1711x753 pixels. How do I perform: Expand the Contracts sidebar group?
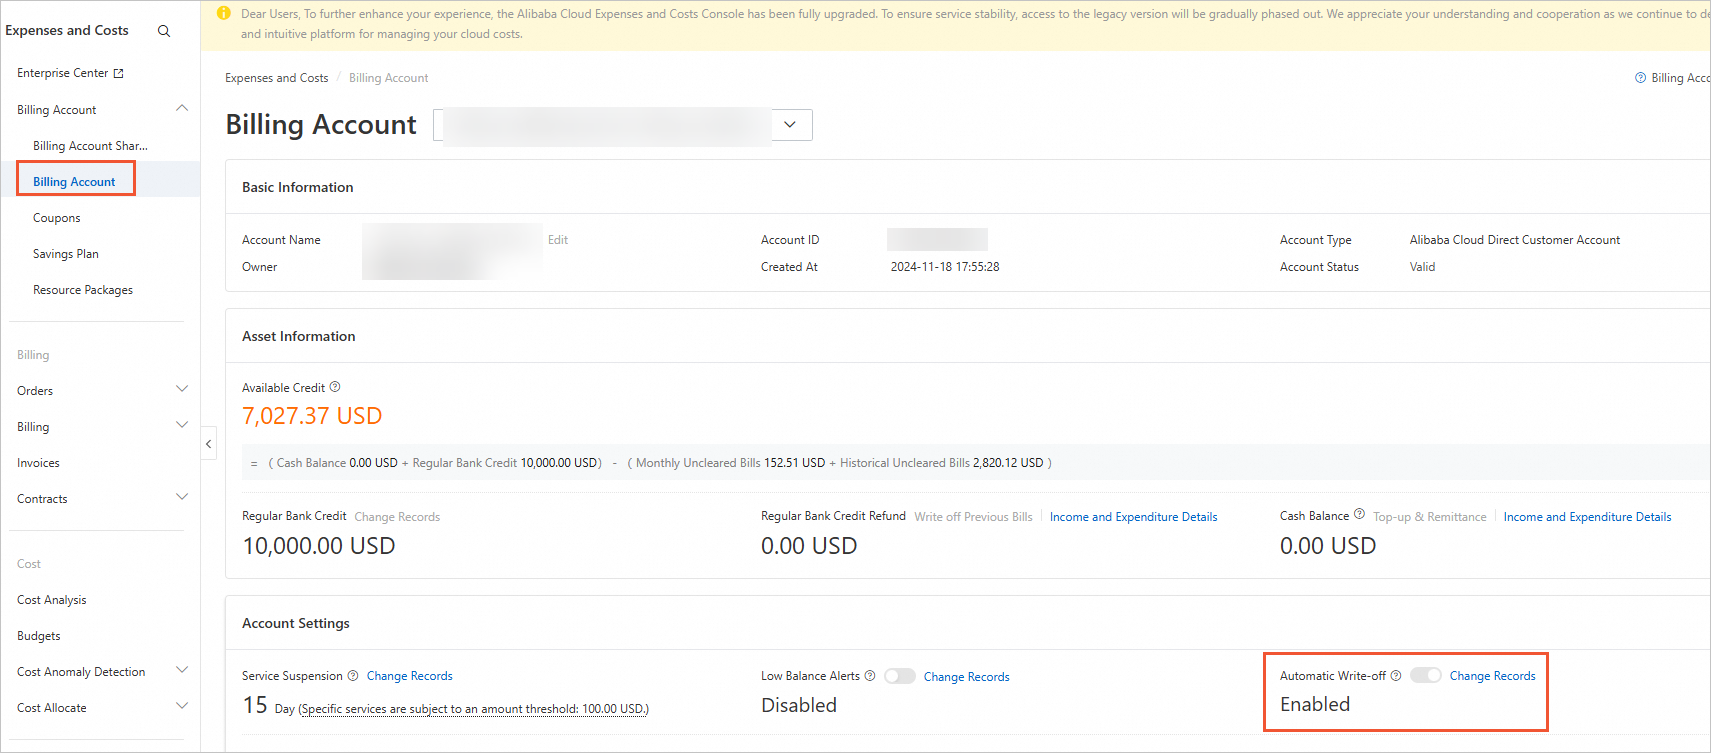point(182,498)
